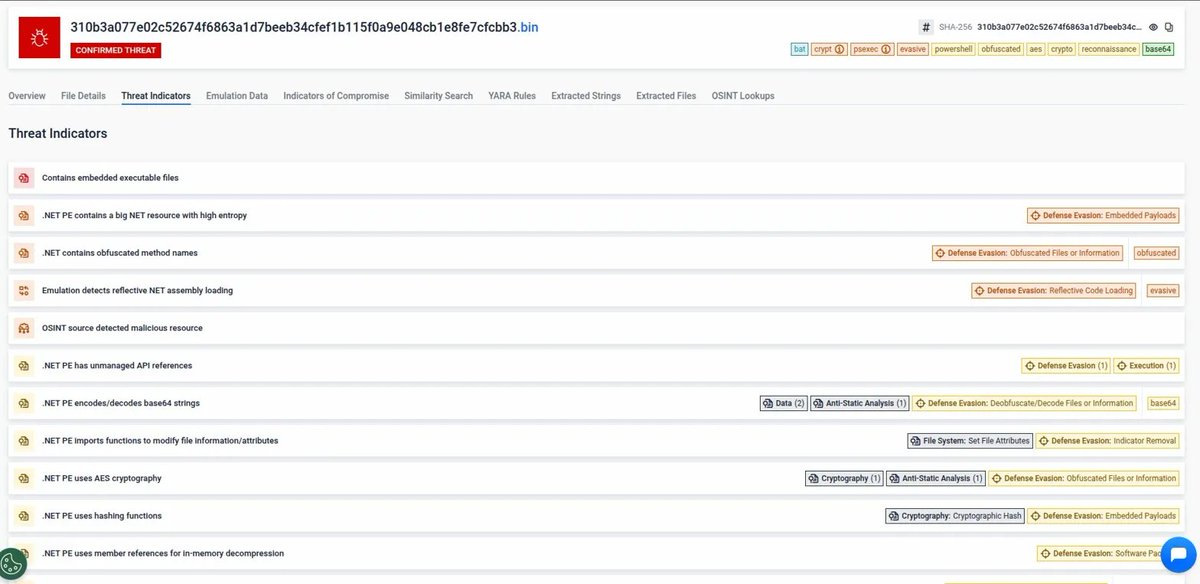Click emulation icon beside reflective loading indicator
Image resolution: width=1200 pixels, height=584 pixels.
click(24, 290)
